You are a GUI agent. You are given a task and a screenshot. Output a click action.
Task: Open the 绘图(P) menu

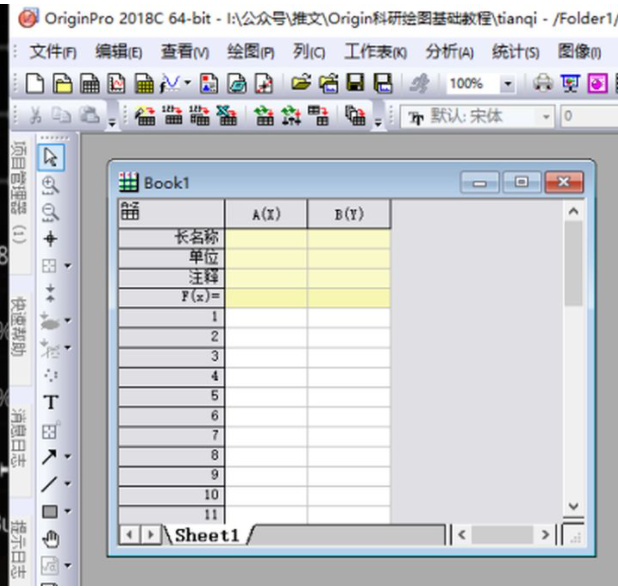pyautogui.click(x=251, y=52)
